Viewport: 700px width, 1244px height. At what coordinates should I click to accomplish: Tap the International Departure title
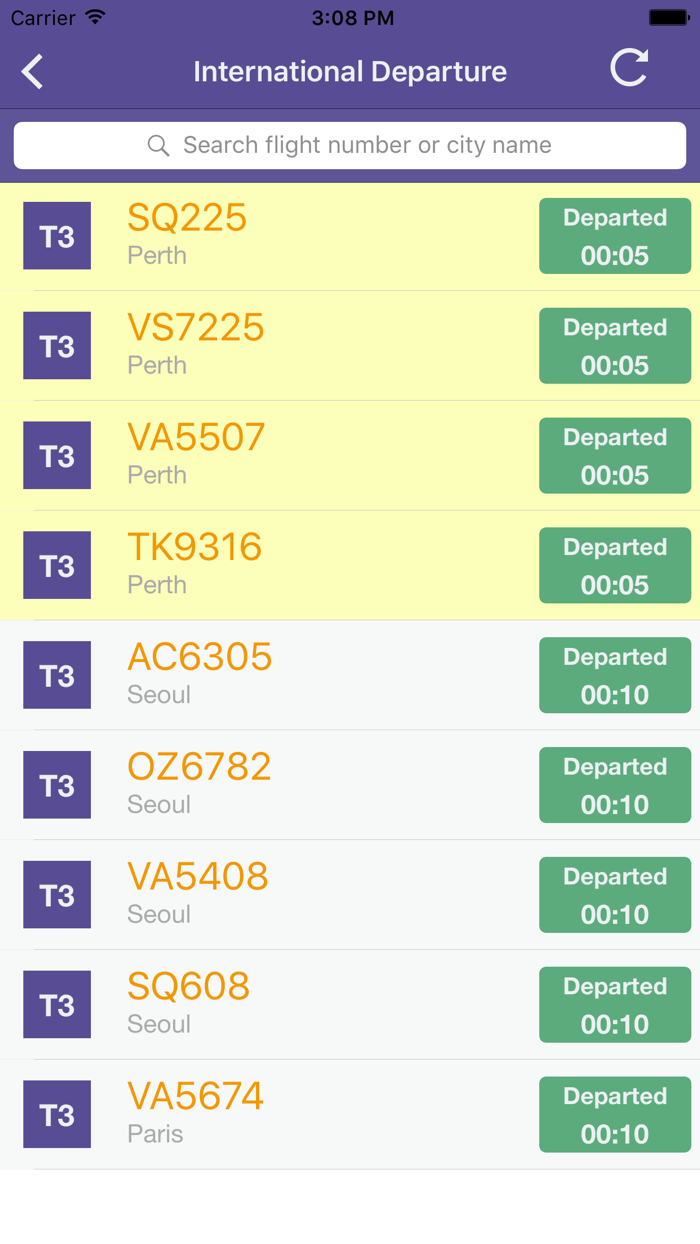(x=350, y=71)
